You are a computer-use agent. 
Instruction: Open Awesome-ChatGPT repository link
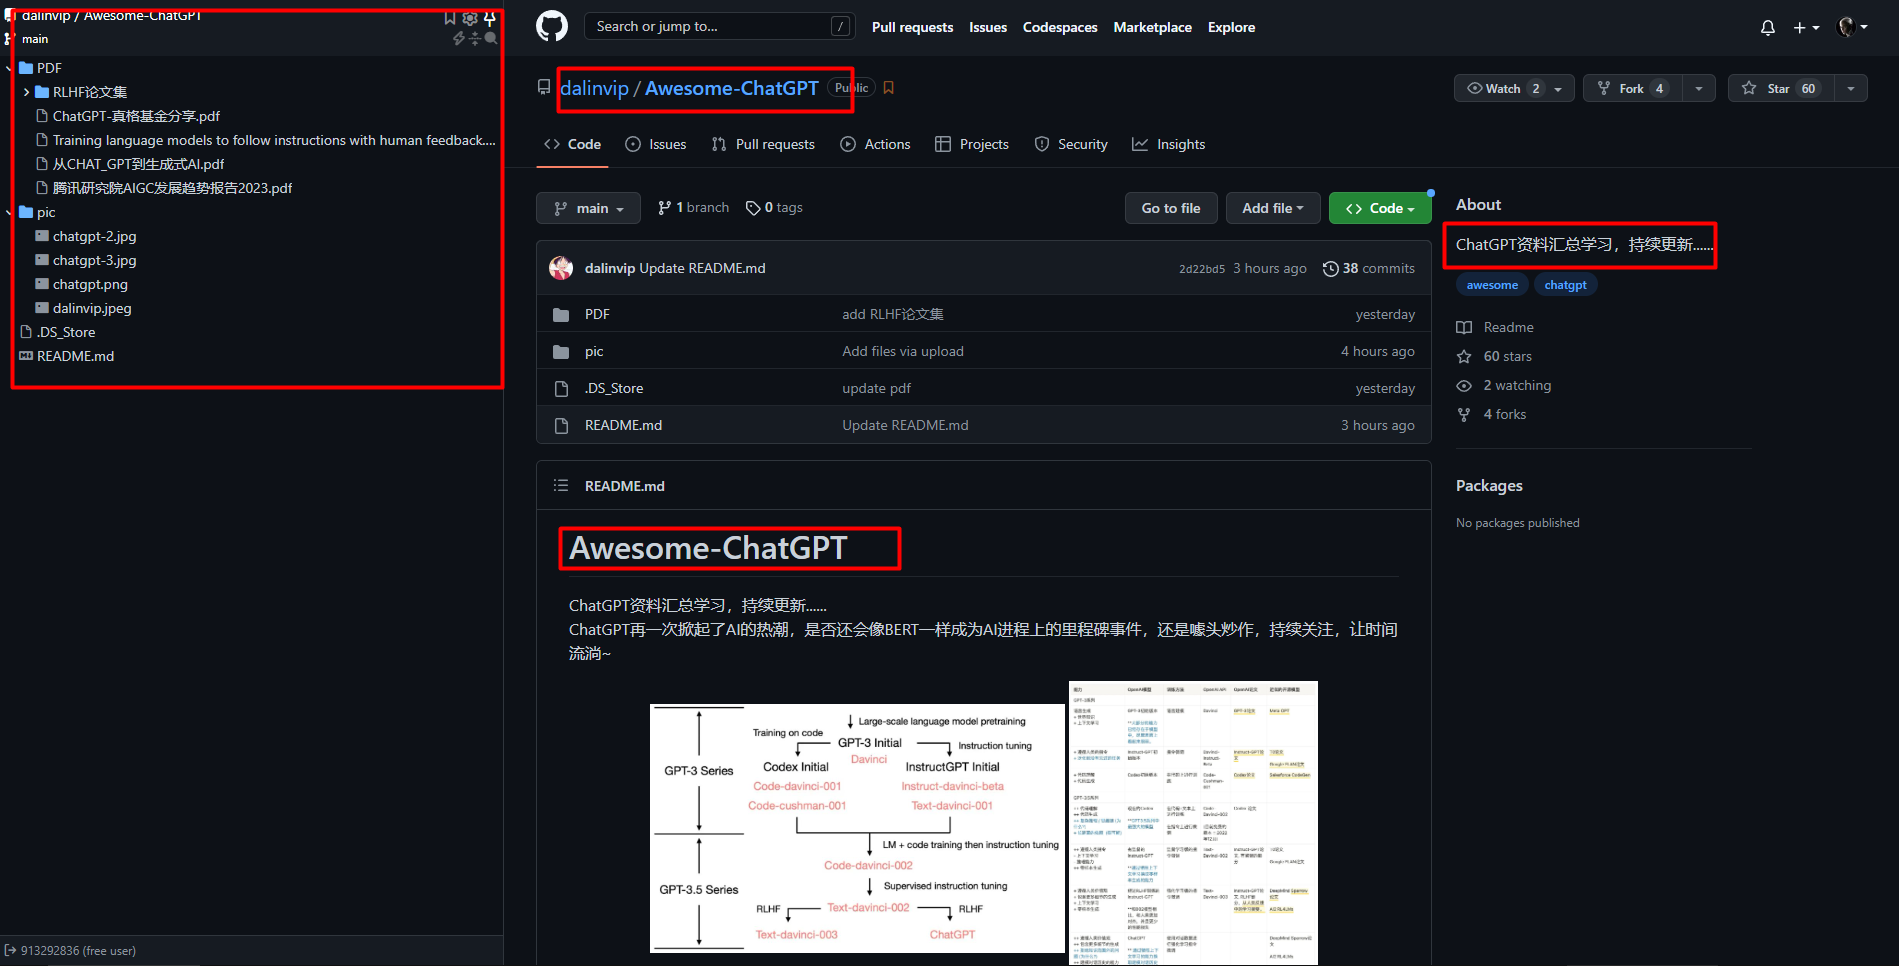(x=732, y=88)
